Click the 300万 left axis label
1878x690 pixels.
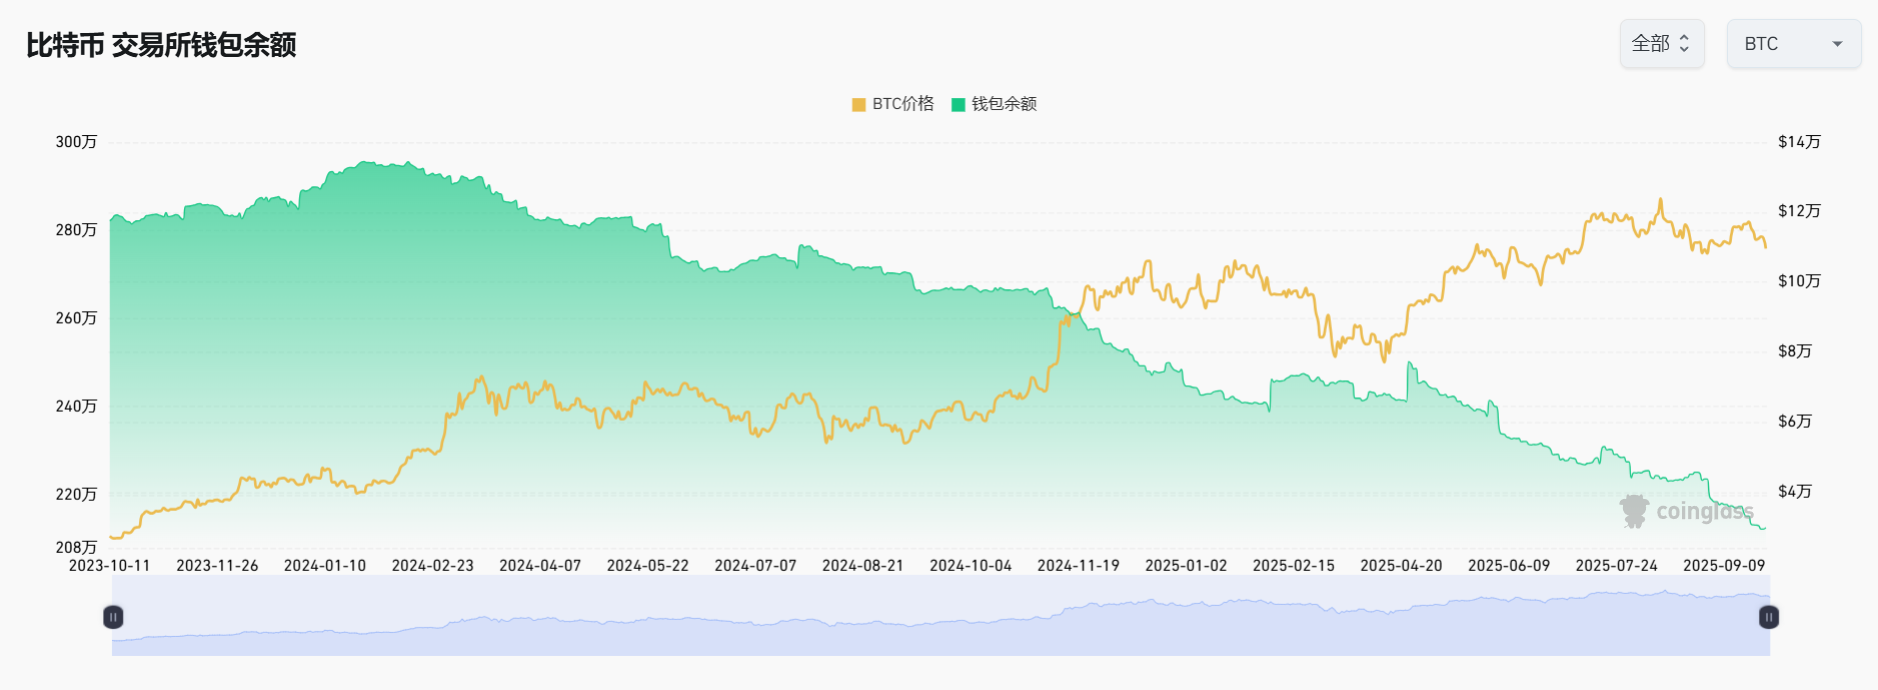(x=76, y=142)
